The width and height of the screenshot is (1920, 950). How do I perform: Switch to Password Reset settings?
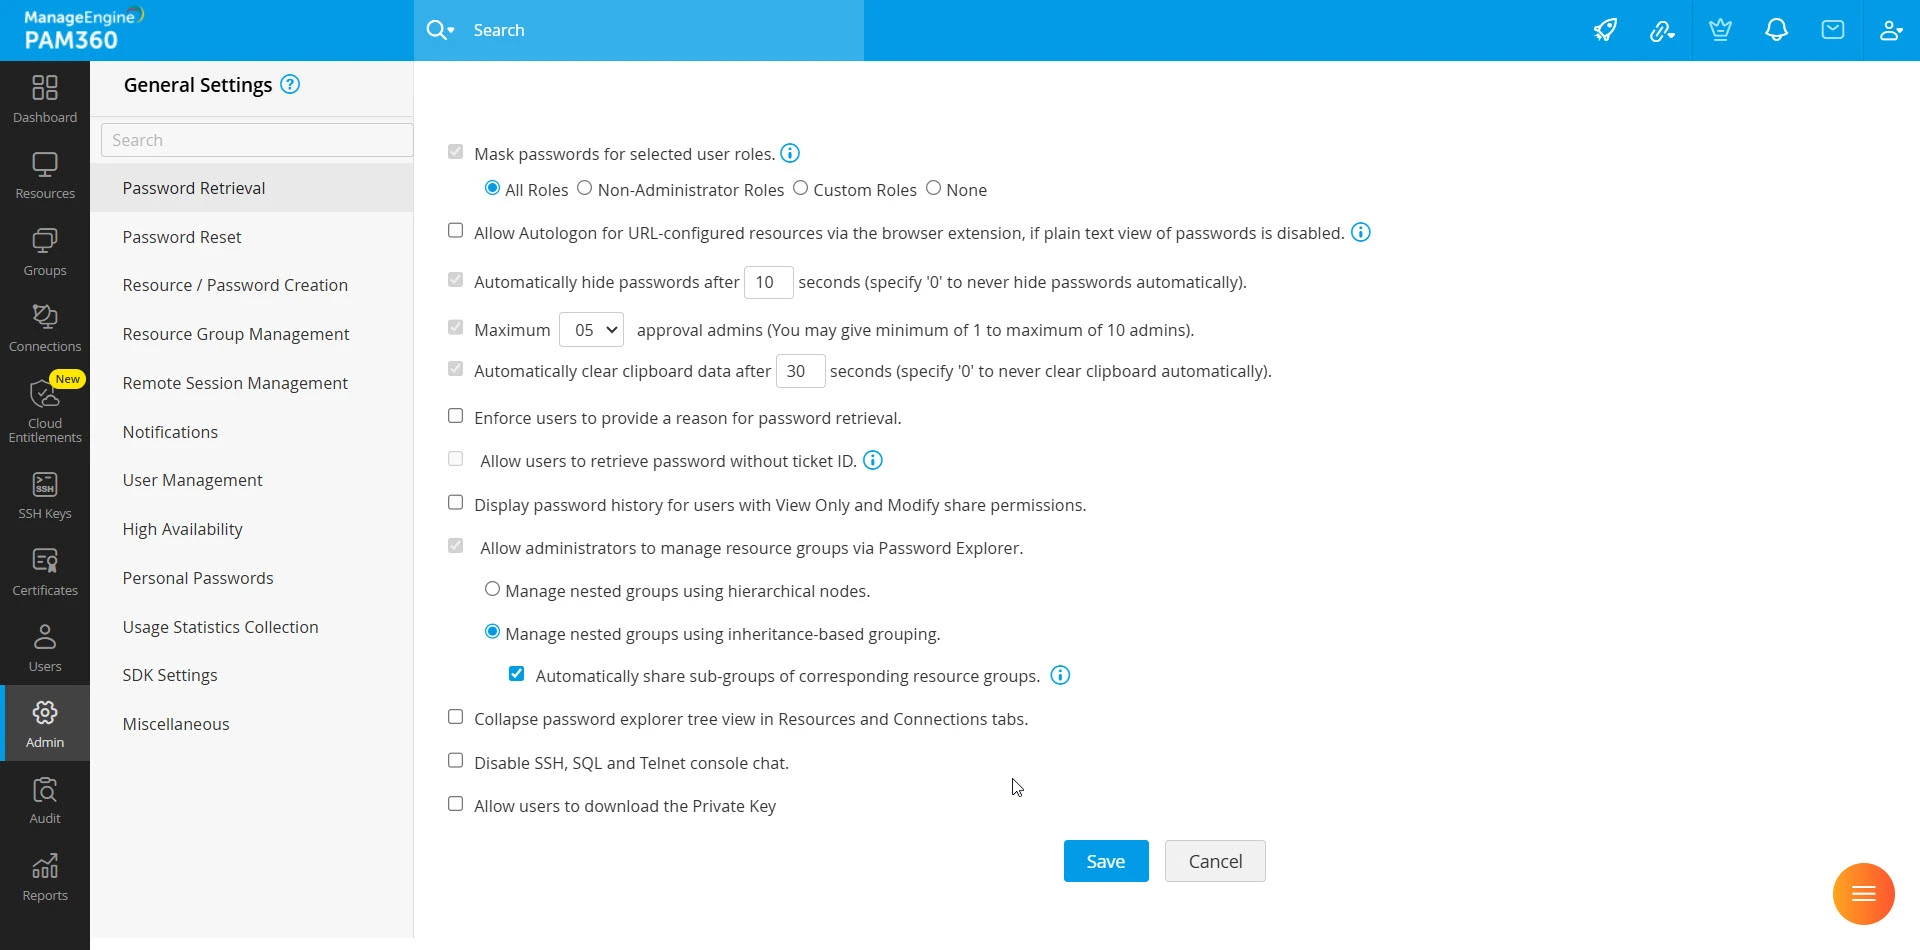(x=182, y=236)
